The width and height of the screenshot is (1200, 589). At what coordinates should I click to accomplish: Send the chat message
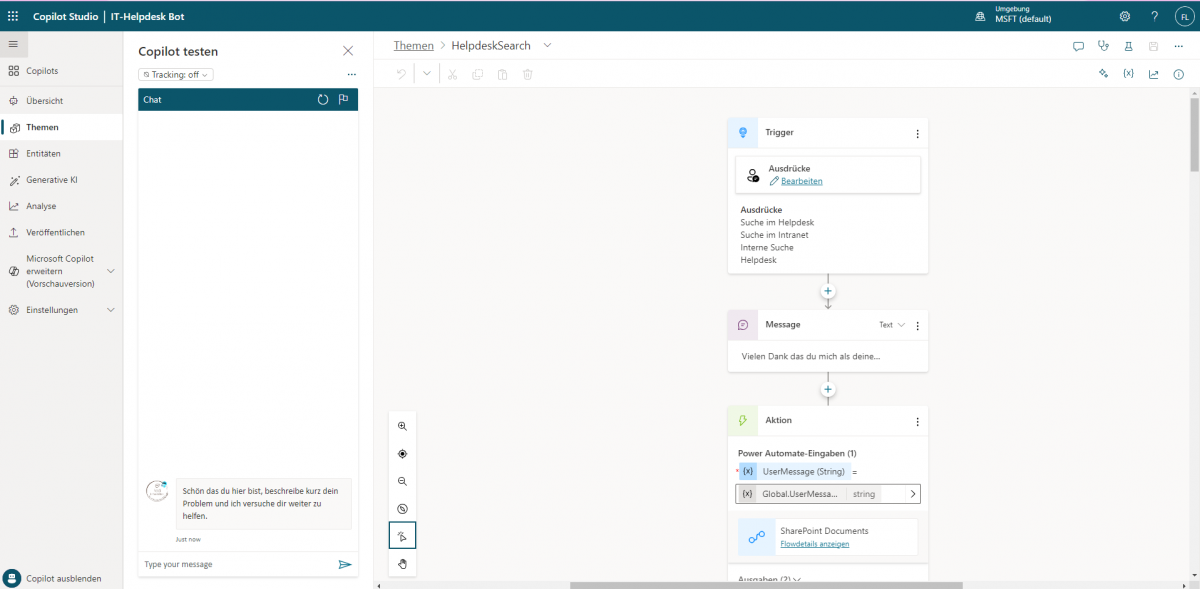click(345, 564)
